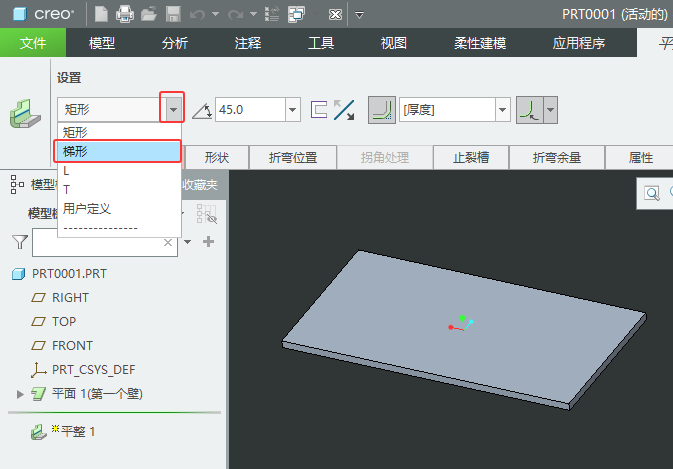
Task: Clear the search field with X
Action: (x=168, y=242)
